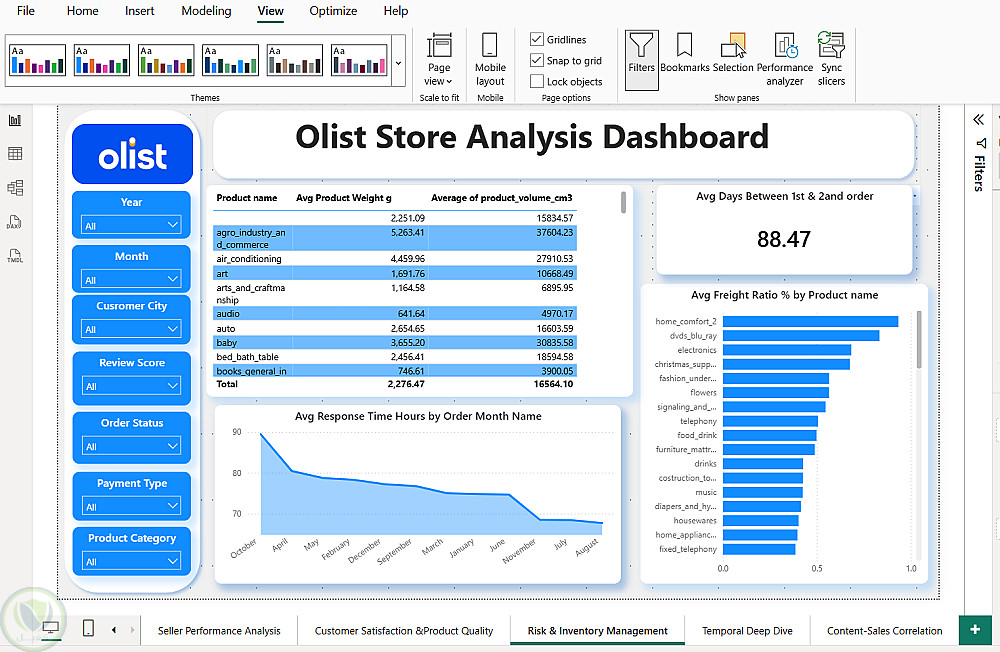The image size is (1000, 652).
Task: Select the first theme color swatch
Action: (38, 60)
